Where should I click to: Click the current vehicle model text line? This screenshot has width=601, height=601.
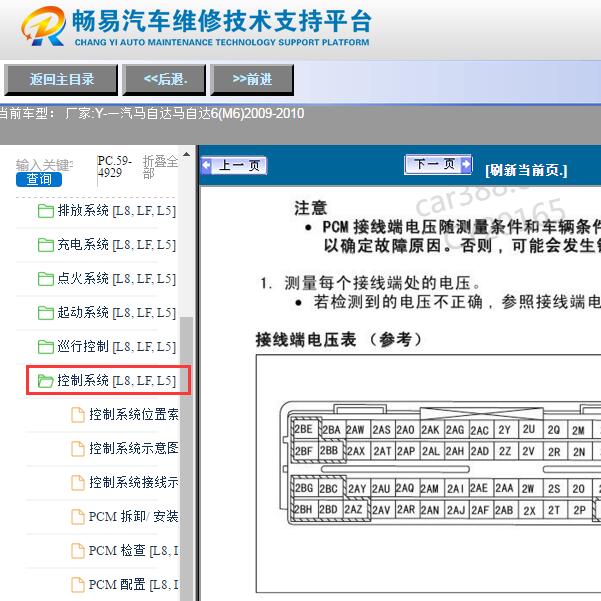click(152, 113)
